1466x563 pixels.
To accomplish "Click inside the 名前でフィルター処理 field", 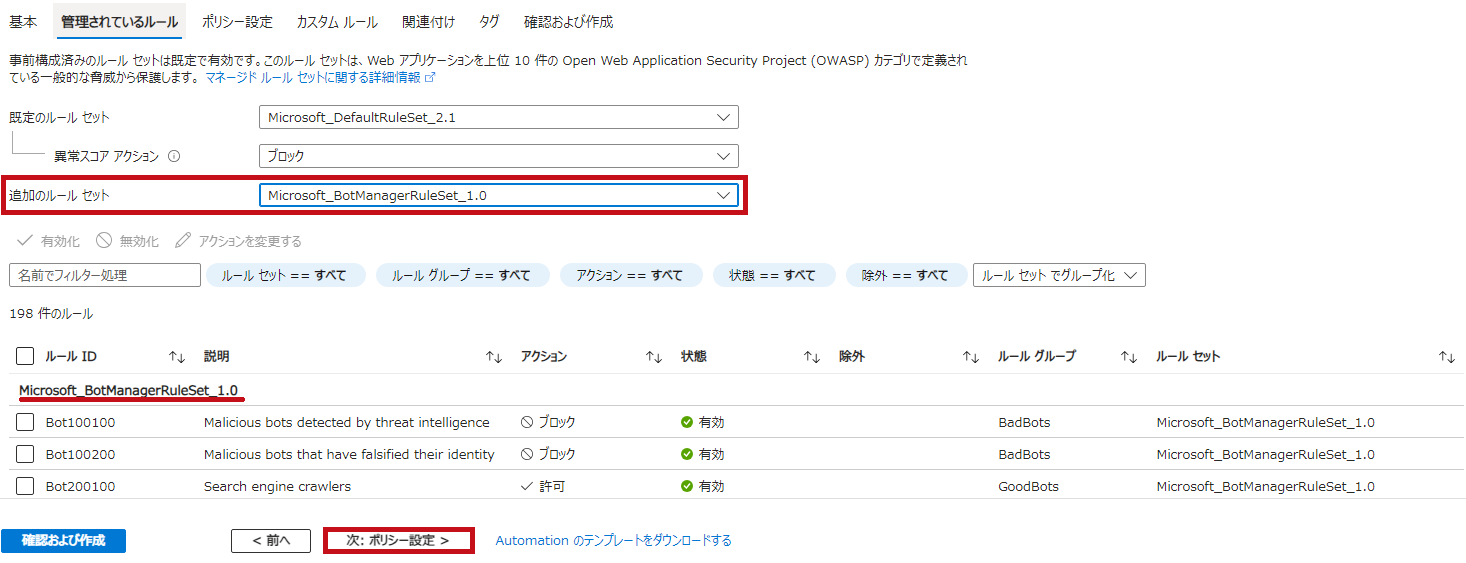I will coord(105,275).
